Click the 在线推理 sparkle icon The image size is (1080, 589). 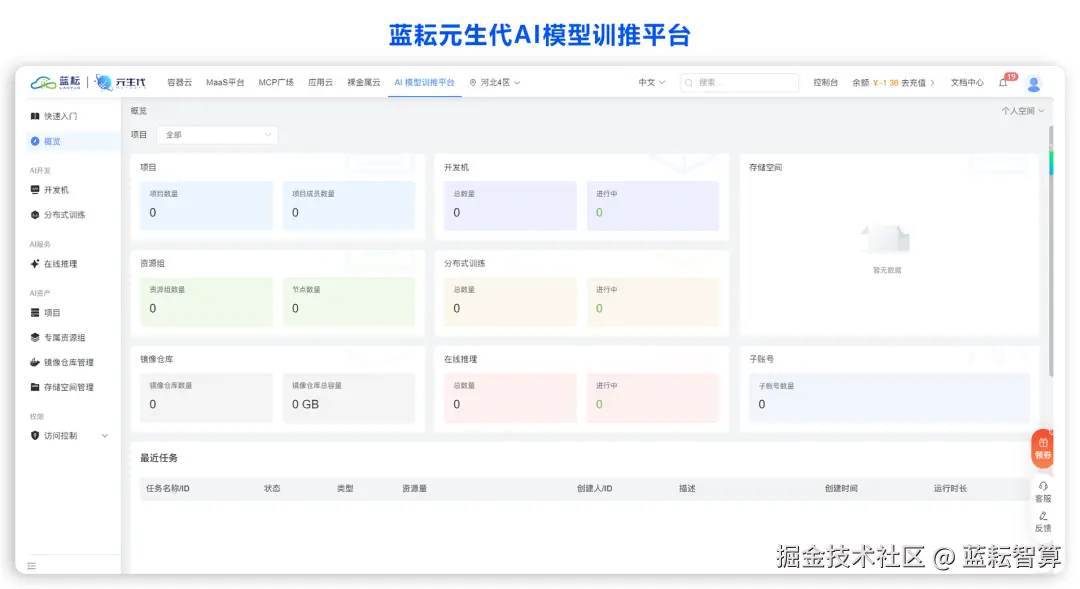pos(34,264)
